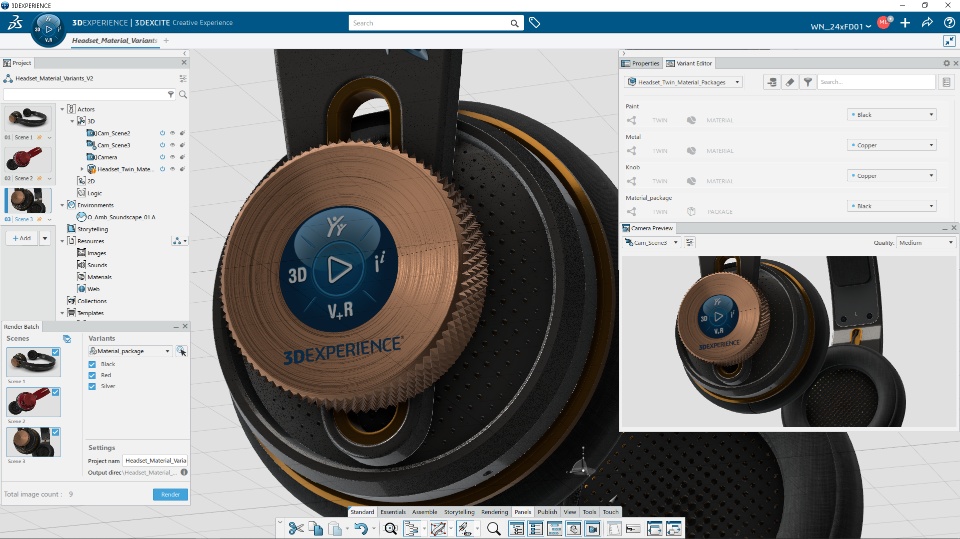Click the Cut scissors icon in bottom toolbar

click(296, 528)
